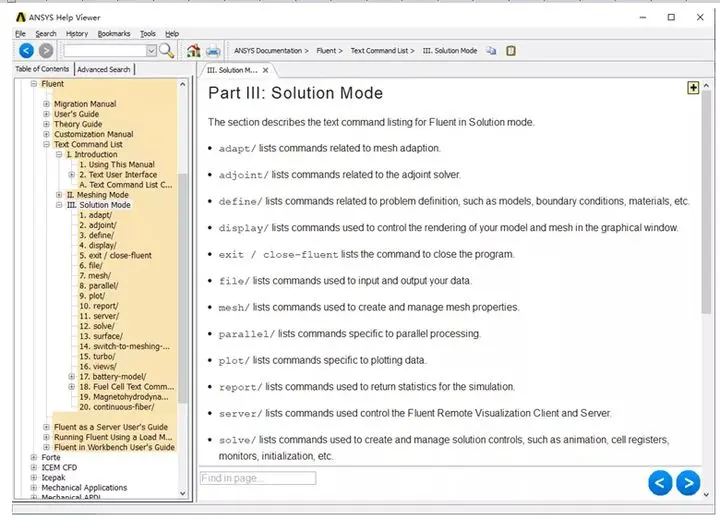The height and width of the screenshot is (520, 720).
Task: Select 13. surface/ in tree
Action: click(x=101, y=336)
